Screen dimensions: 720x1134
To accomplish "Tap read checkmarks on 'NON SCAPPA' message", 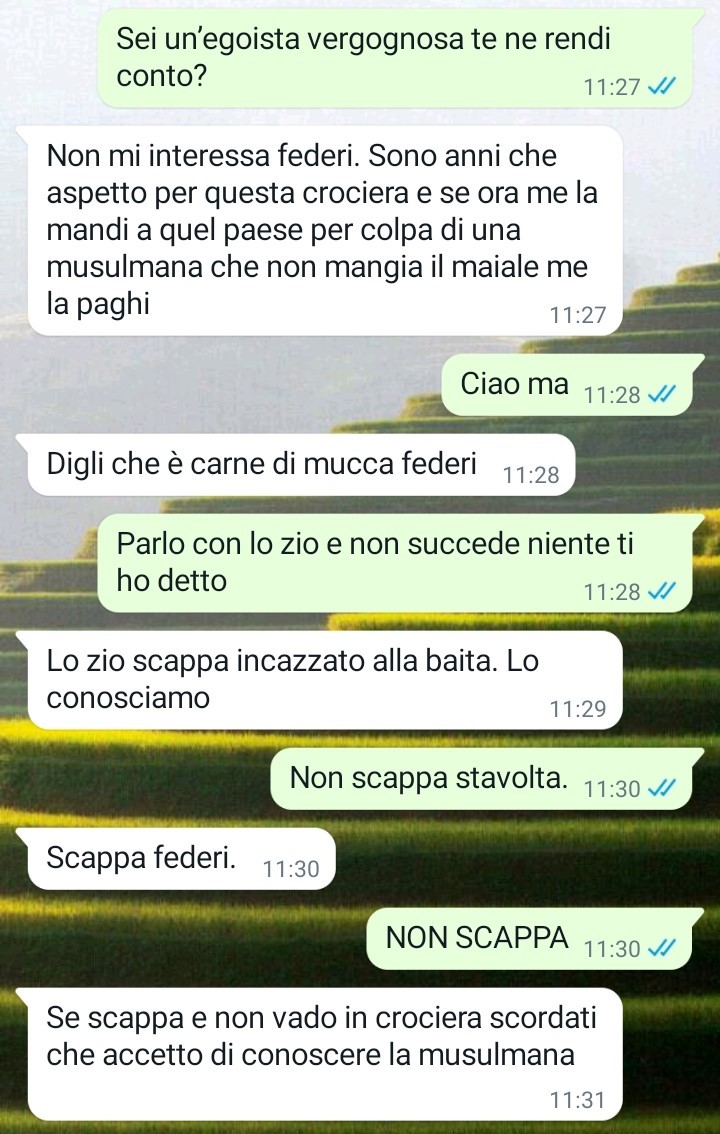I will (x=661, y=949).
